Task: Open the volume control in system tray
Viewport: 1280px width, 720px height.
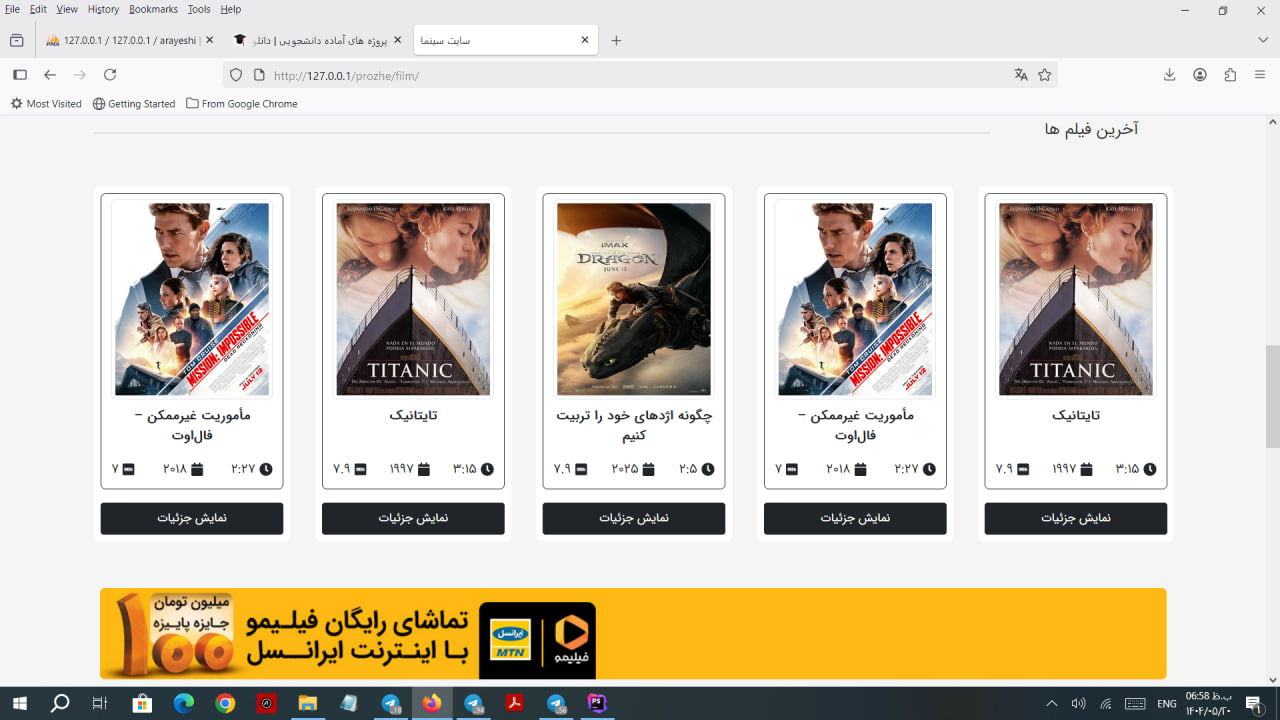Action: pos(1078,704)
